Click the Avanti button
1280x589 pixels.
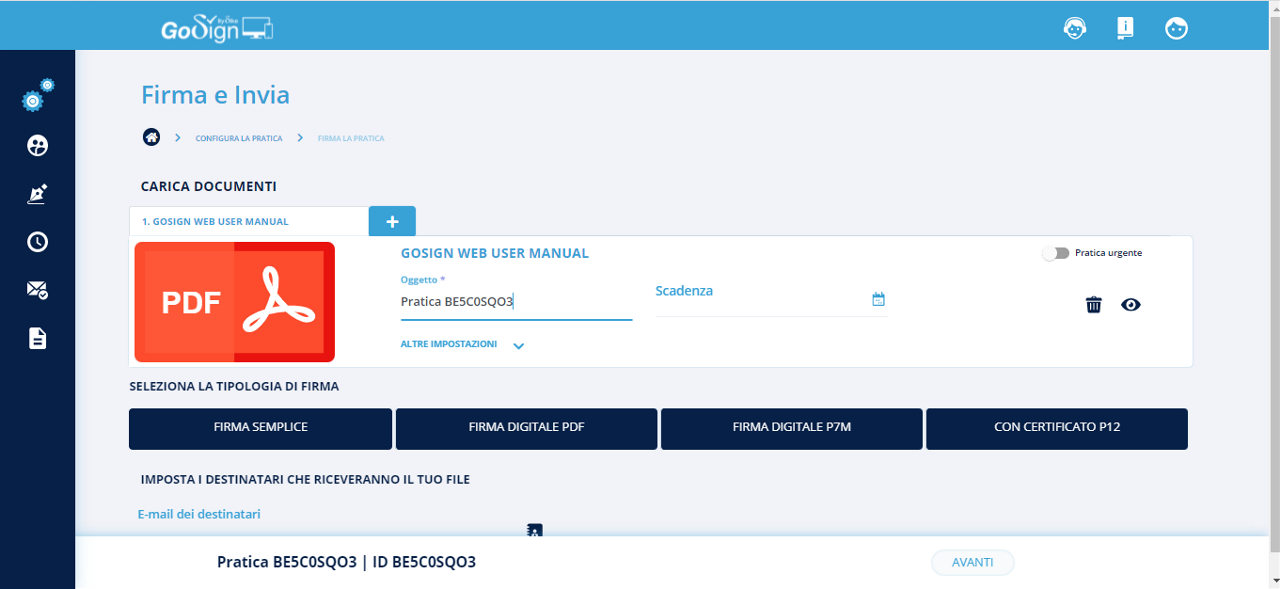click(x=972, y=562)
